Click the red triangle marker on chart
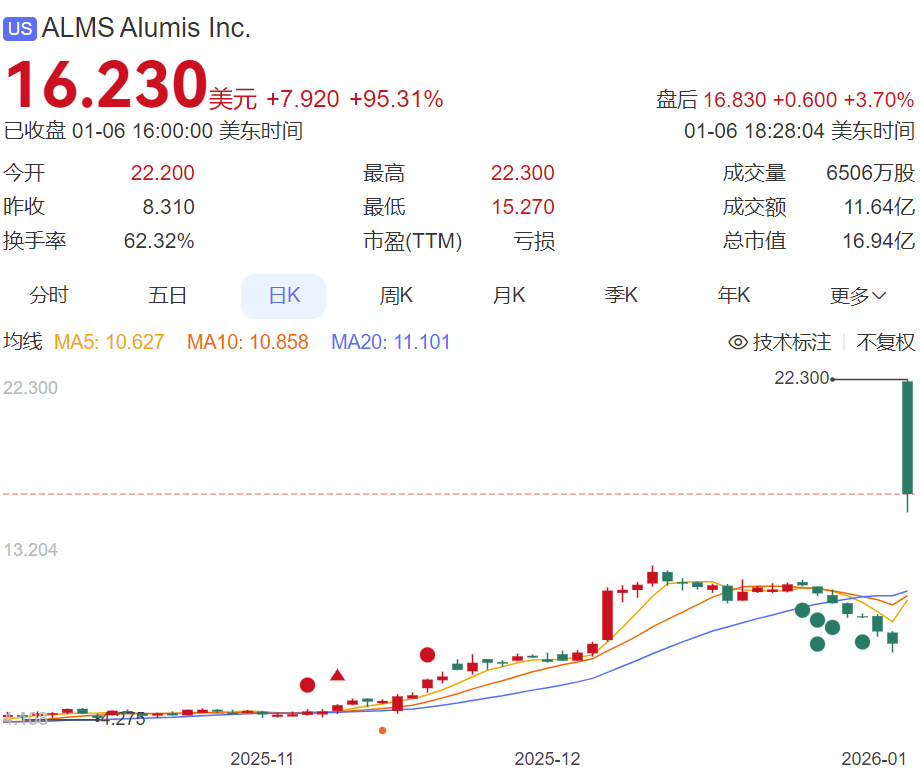Image resolution: width=921 pixels, height=774 pixels. coord(337,675)
